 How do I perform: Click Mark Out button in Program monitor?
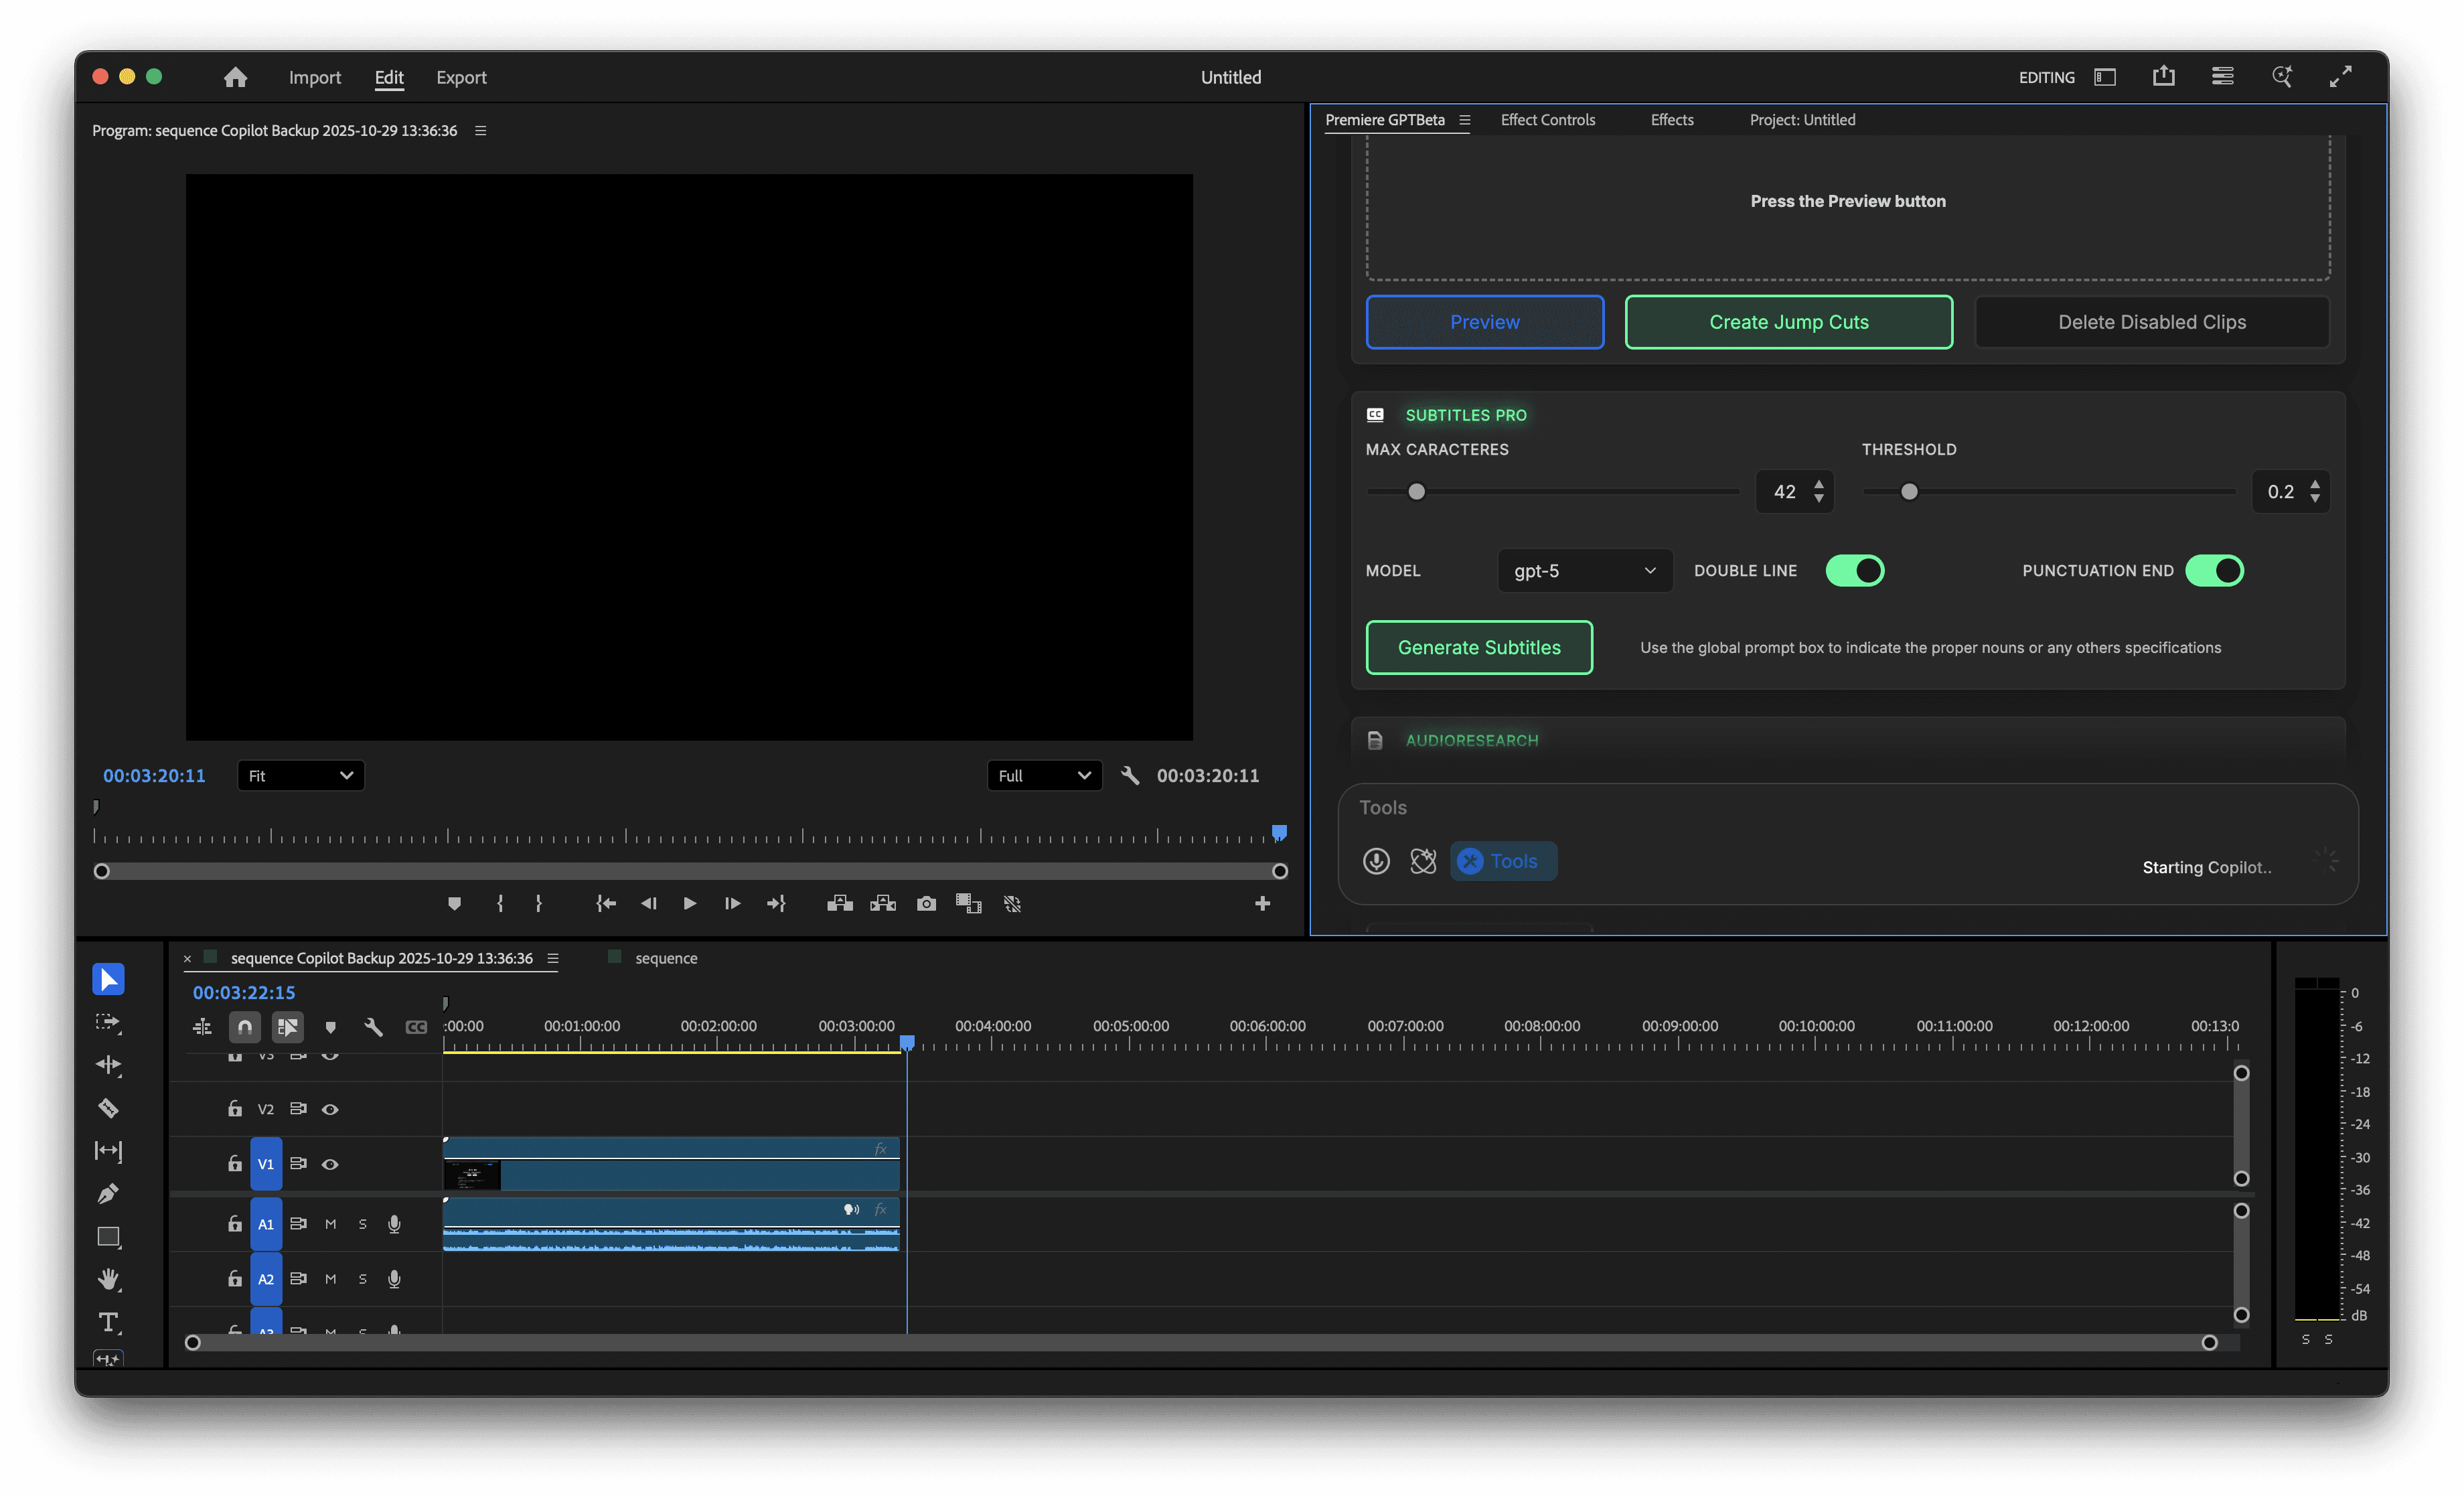pos(538,904)
